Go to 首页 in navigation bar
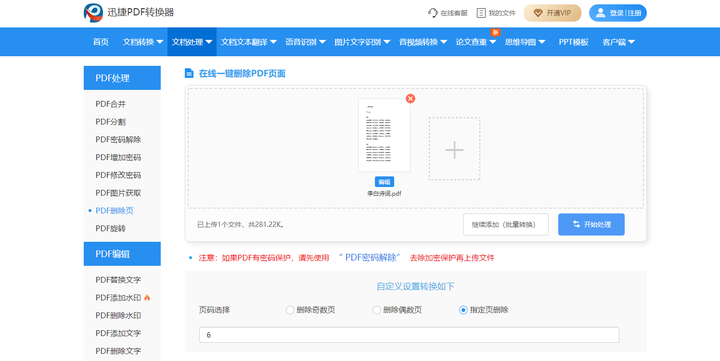This screenshot has width=720, height=361. click(101, 42)
